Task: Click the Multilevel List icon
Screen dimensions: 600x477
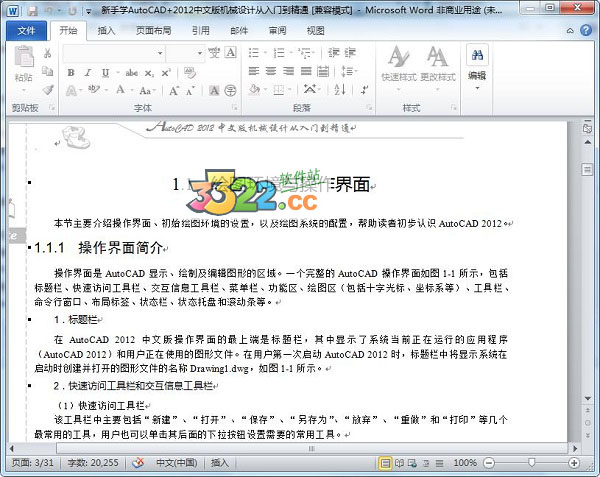Action: coord(305,53)
